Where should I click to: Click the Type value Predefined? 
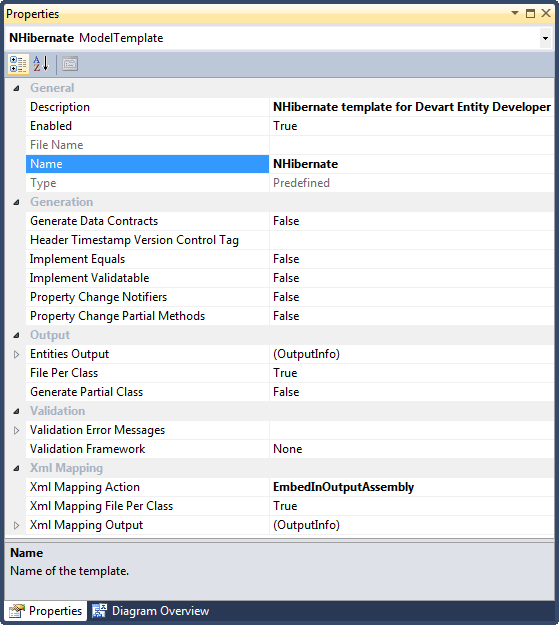[301, 183]
